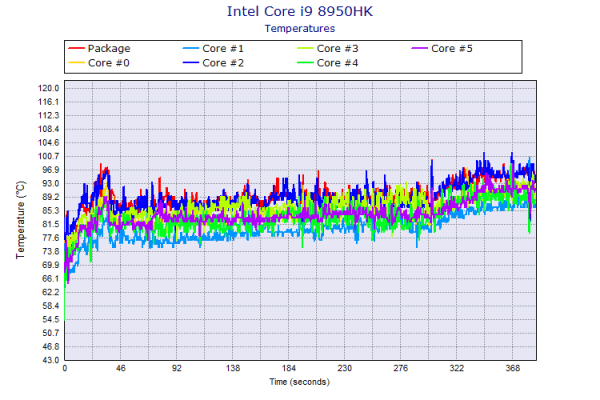Click the 81.5 y-axis value

(51, 224)
